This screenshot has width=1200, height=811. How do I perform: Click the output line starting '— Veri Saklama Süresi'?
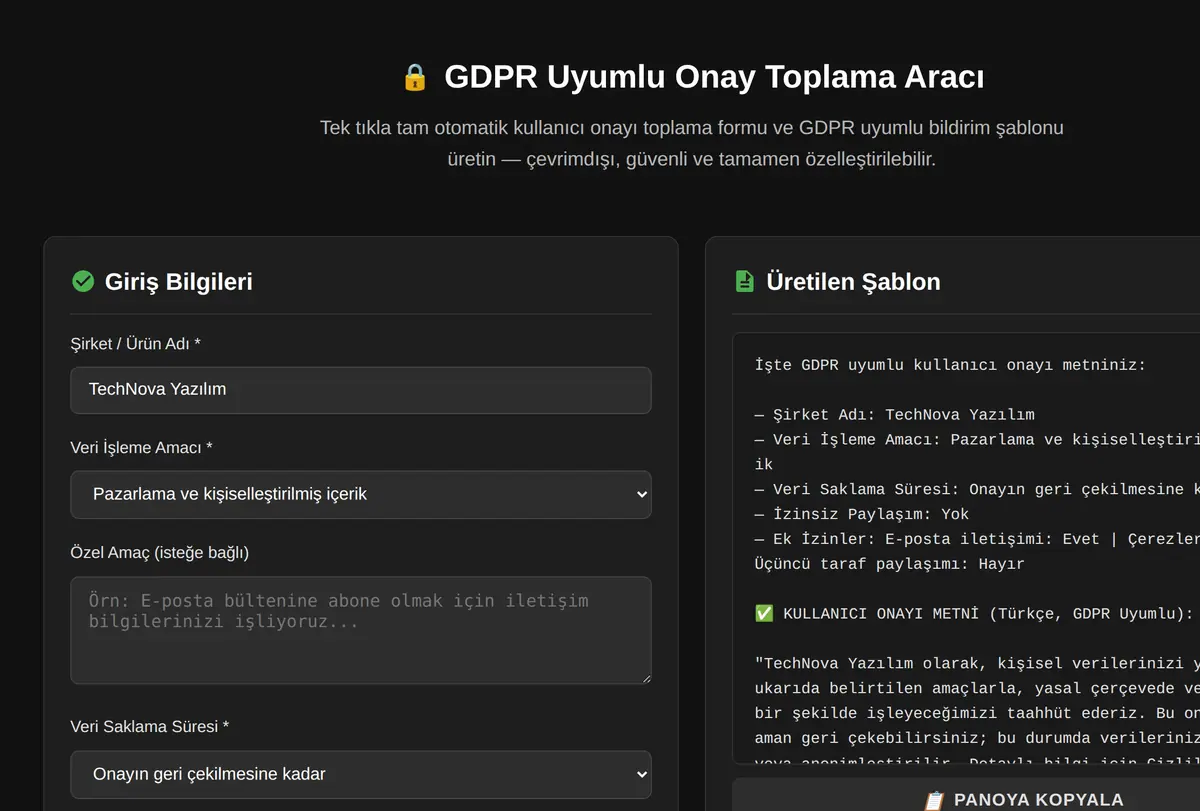(977, 489)
